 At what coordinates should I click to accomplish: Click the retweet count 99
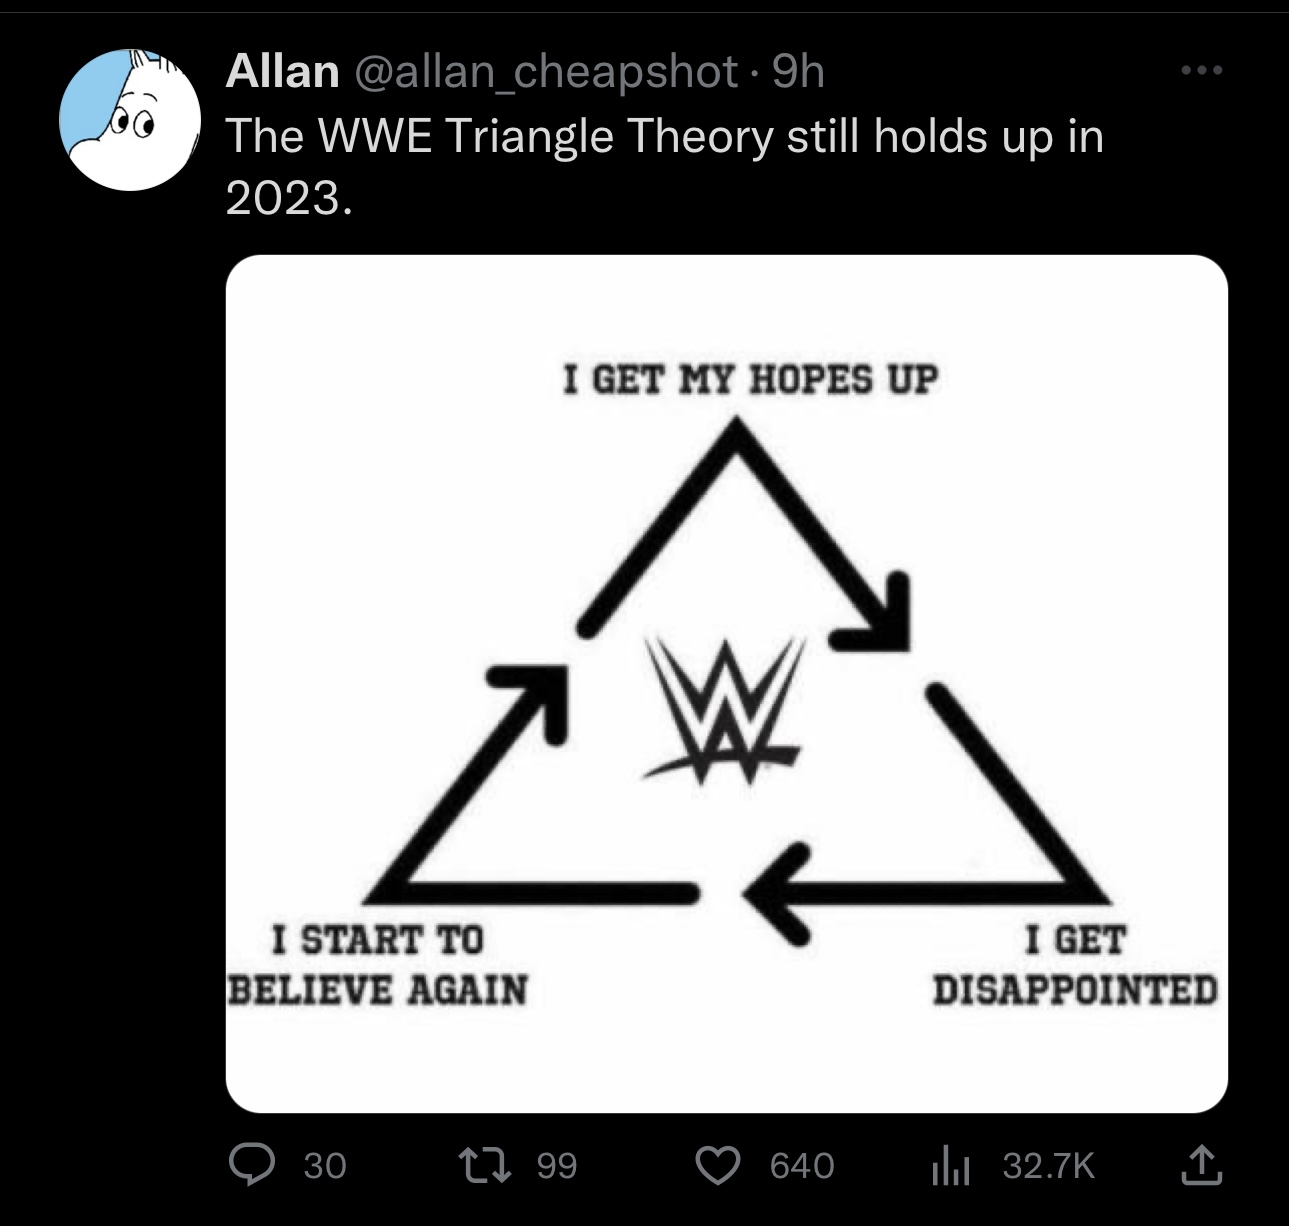pyautogui.click(x=557, y=1166)
